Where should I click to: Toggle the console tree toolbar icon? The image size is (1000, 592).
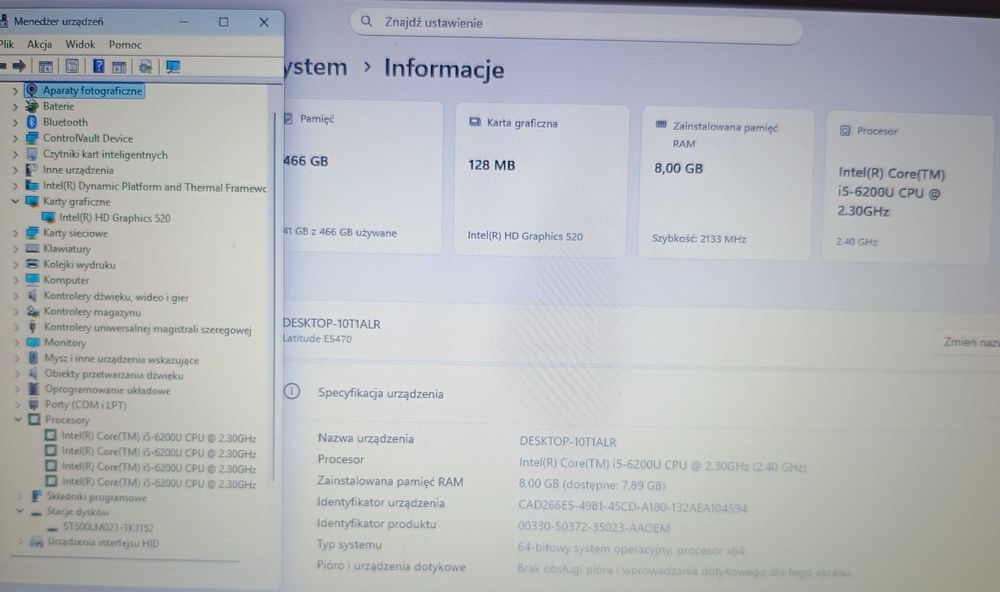tap(46, 66)
